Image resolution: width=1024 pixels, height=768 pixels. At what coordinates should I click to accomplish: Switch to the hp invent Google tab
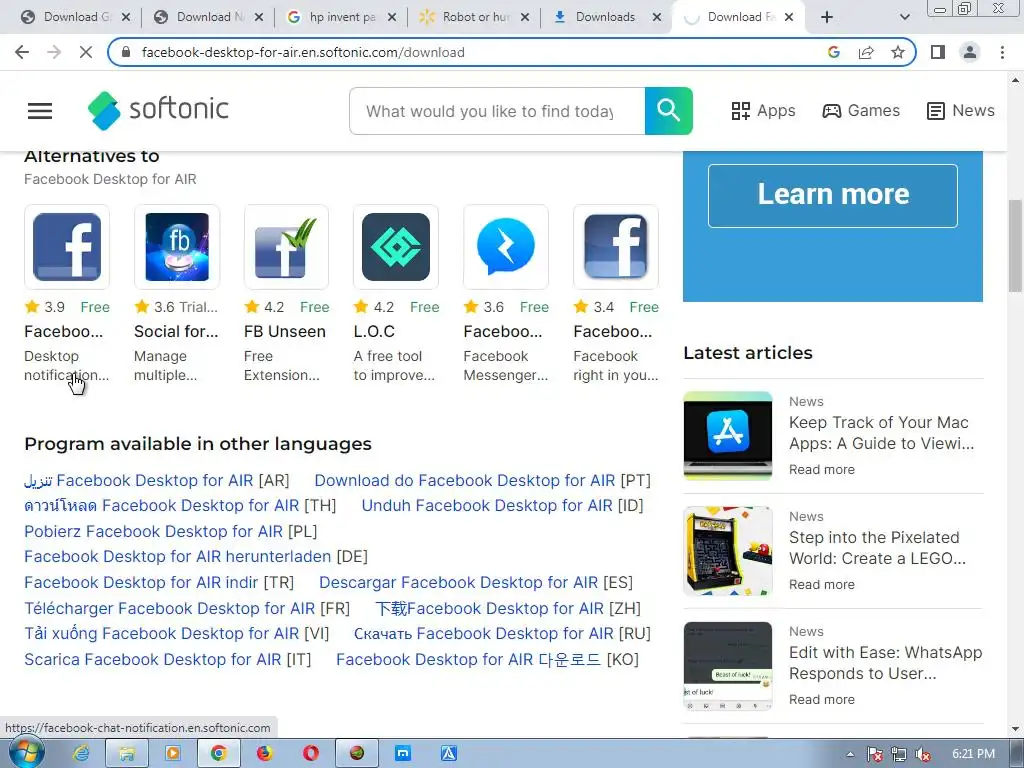click(342, 17)
